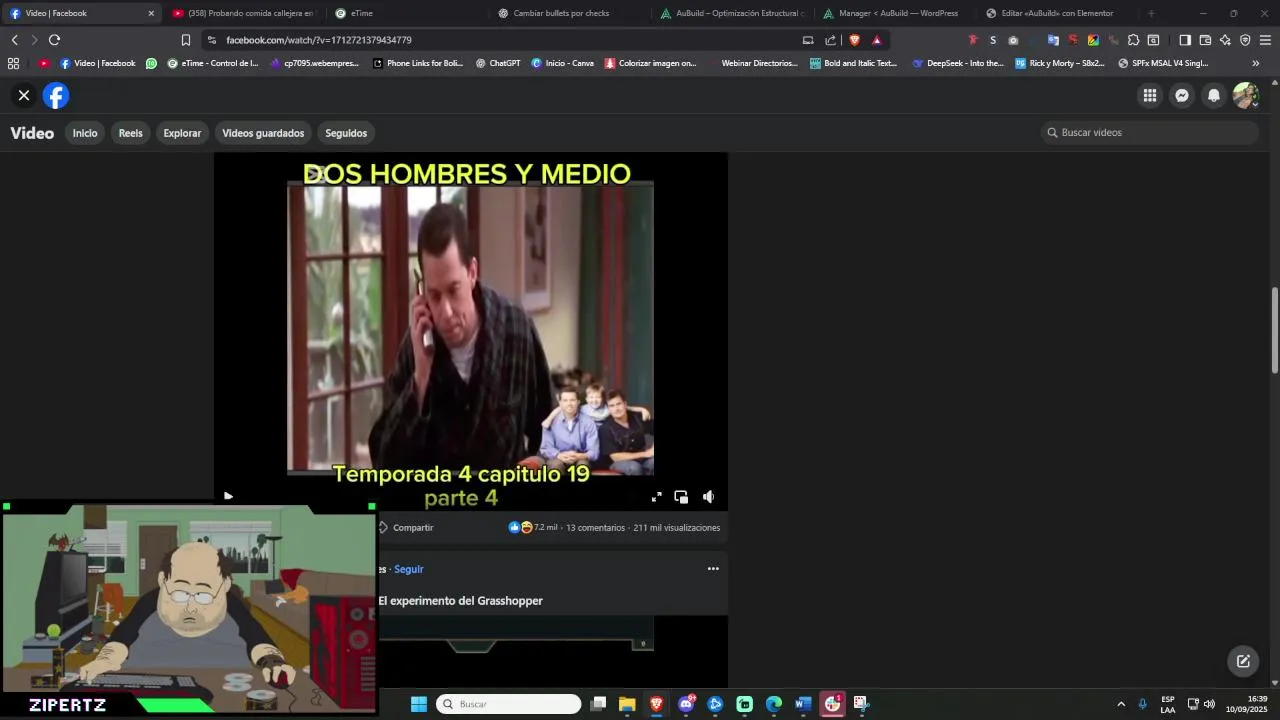Open the bookmarks bar apps grid icon

(13, 63)
